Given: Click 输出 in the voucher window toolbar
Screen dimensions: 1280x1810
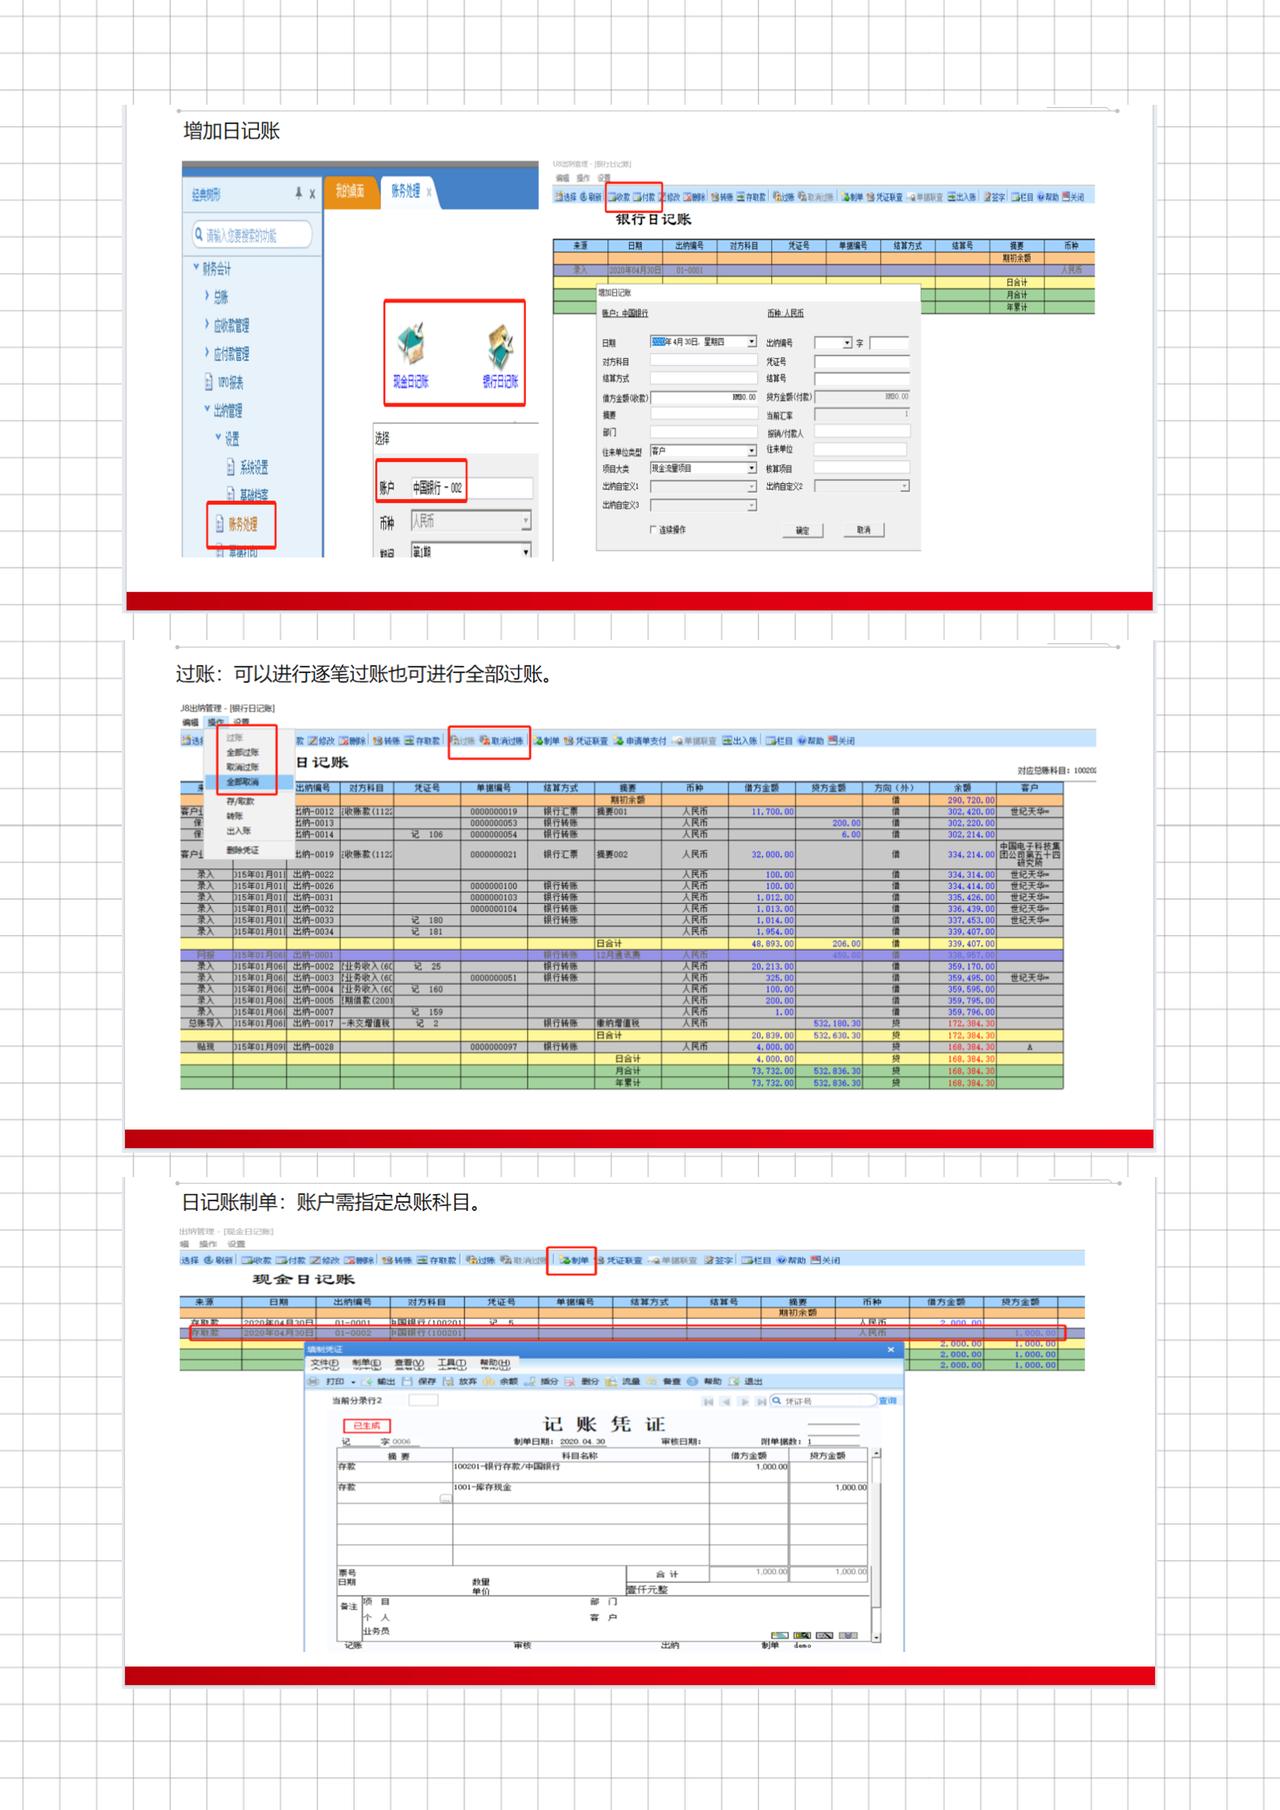Looking at the screenshot, I should pos(379,1381).
